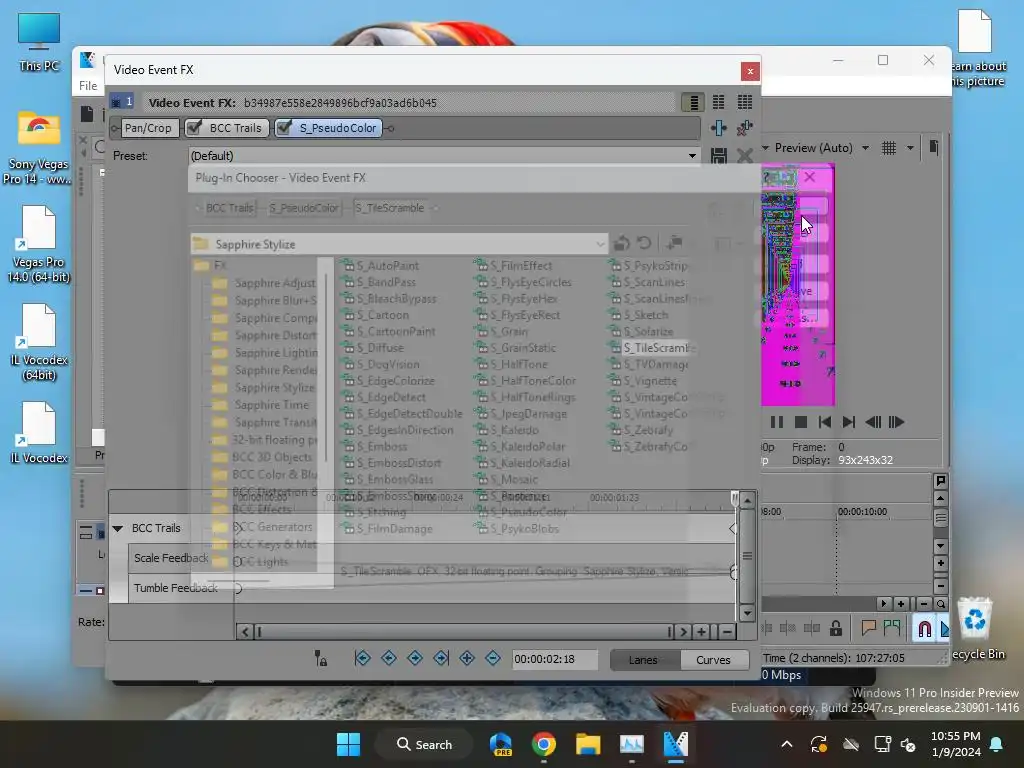The image size is (1024, 768).
Task: Zoom out keyframe timeline with minus button
Action: tap(727, 632)
